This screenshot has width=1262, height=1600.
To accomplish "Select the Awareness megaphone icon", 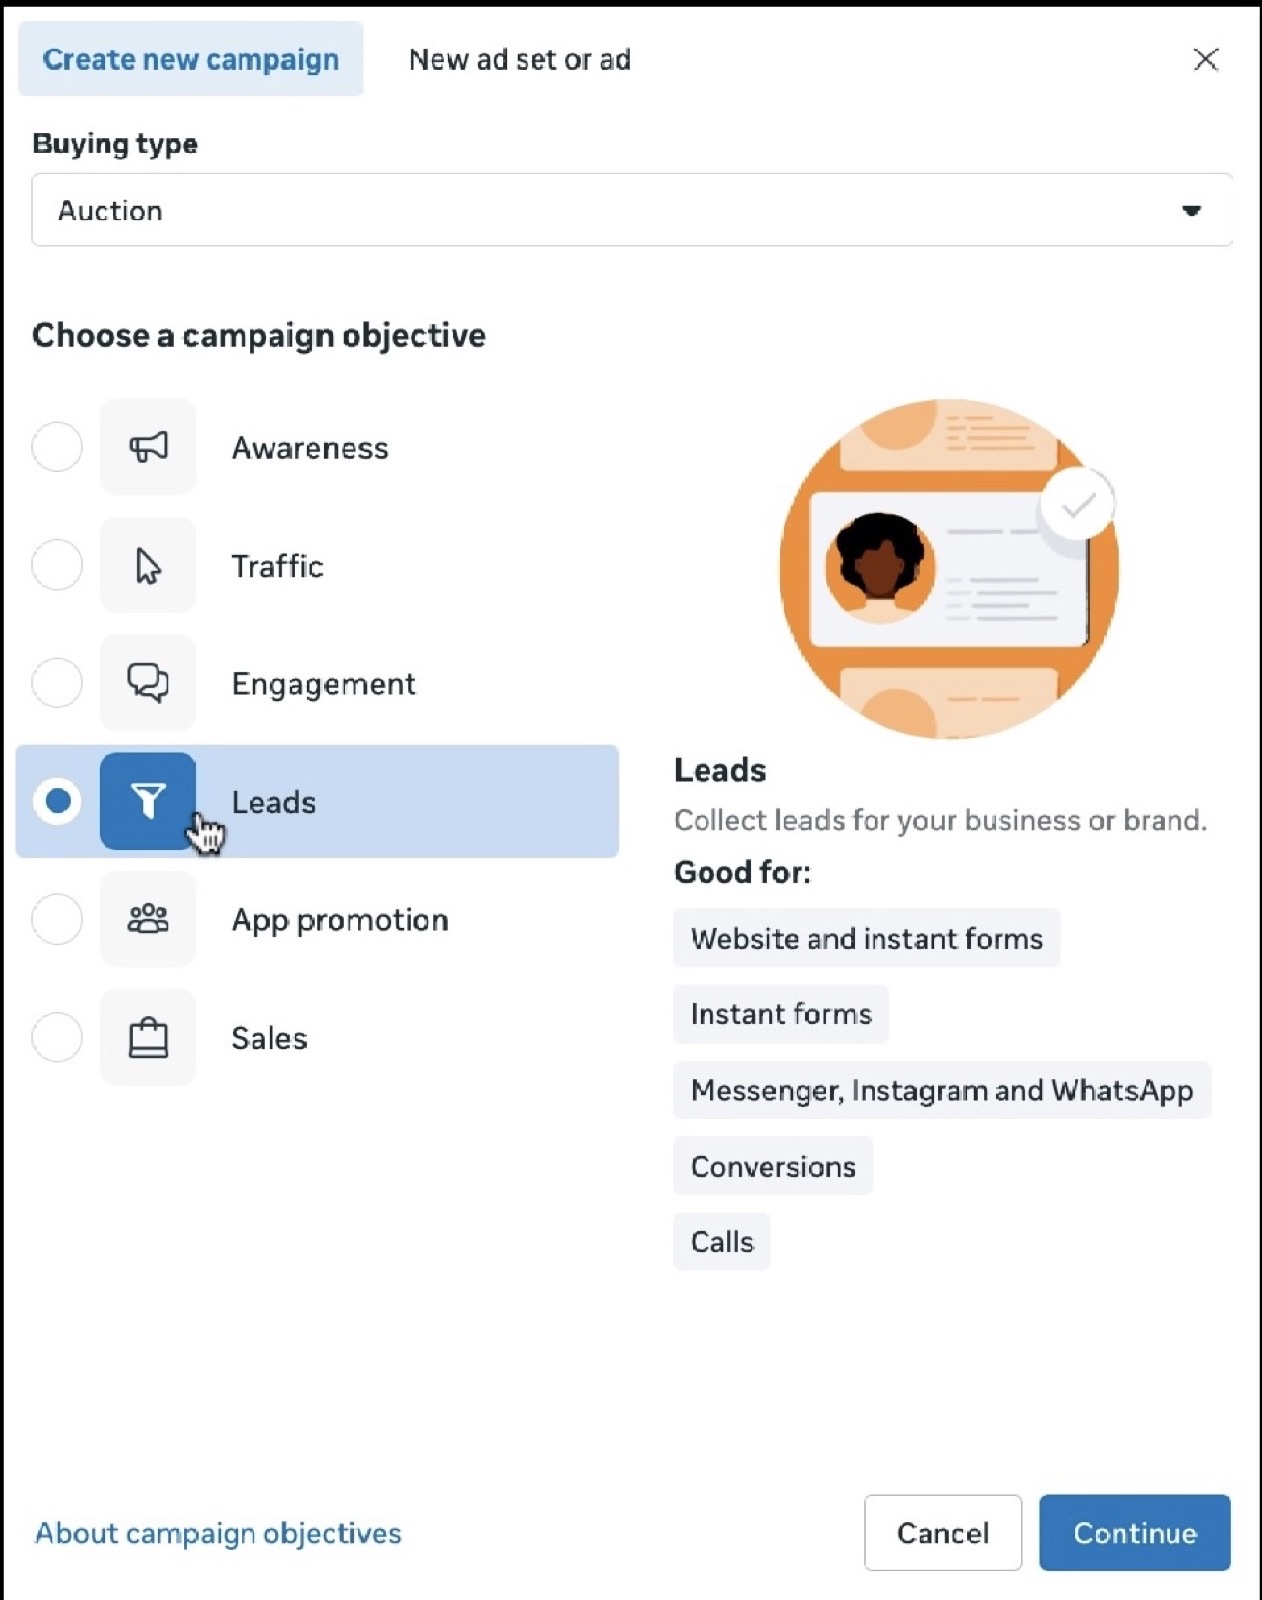I will pyautogui.click(x=148, y=447).
